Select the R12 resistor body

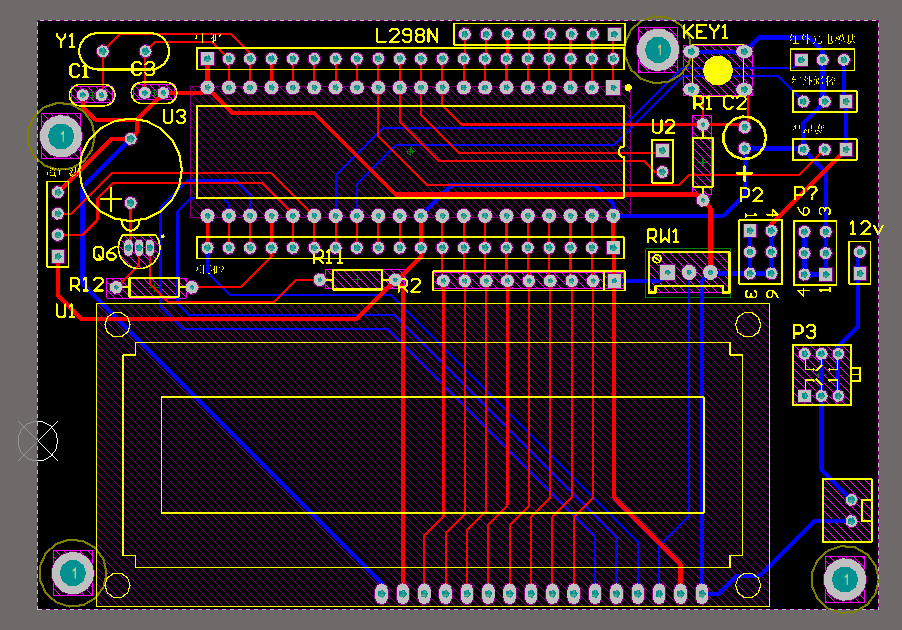click(154, 287)
